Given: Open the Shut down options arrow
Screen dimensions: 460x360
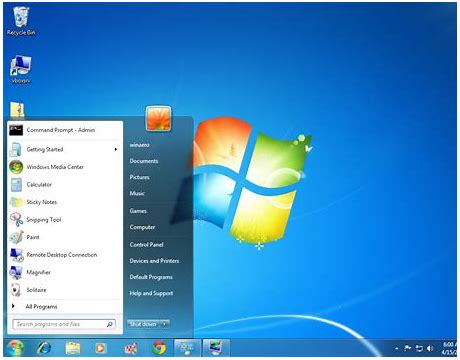Looking at the screenshot, I should (165, 324).
